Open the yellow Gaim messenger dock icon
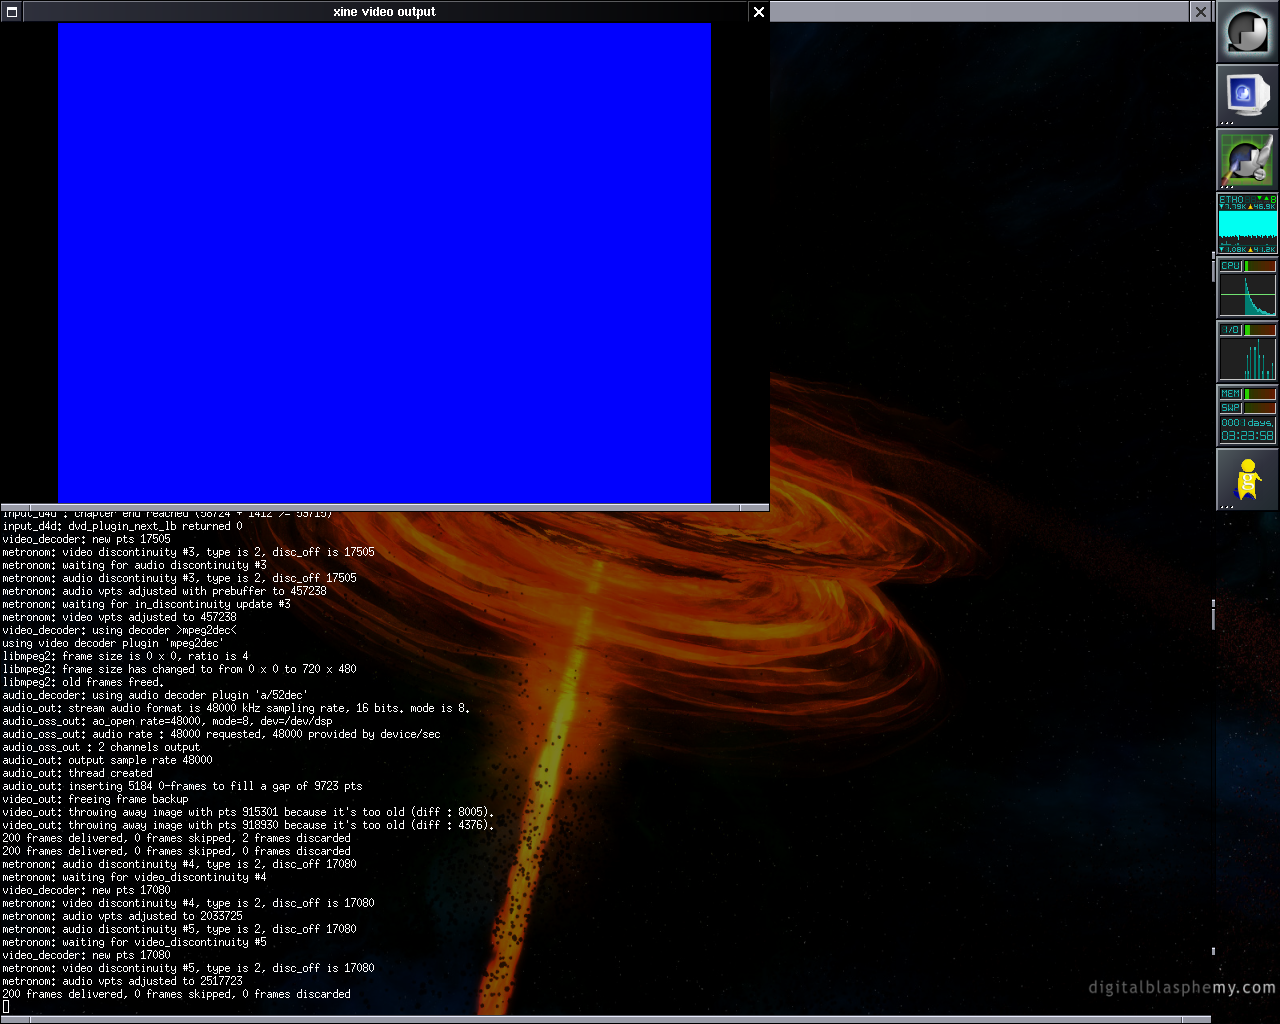The width and height of the screenshot is (1280, 1024). coord(1247,480)
